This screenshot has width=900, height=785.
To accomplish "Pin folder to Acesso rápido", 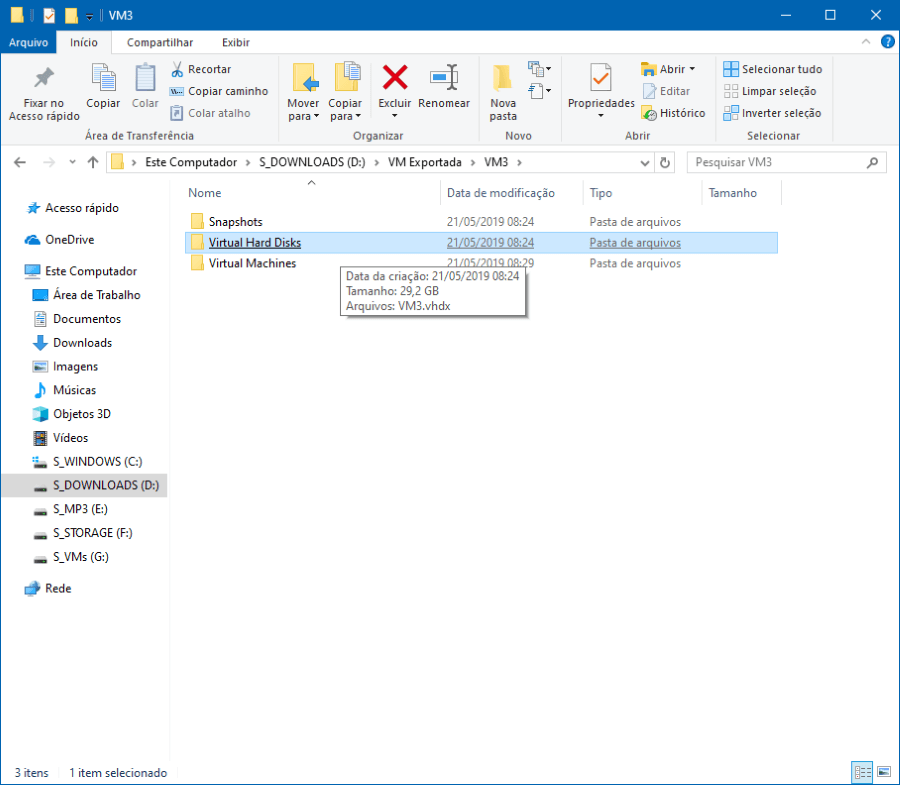I will [44, 92].
